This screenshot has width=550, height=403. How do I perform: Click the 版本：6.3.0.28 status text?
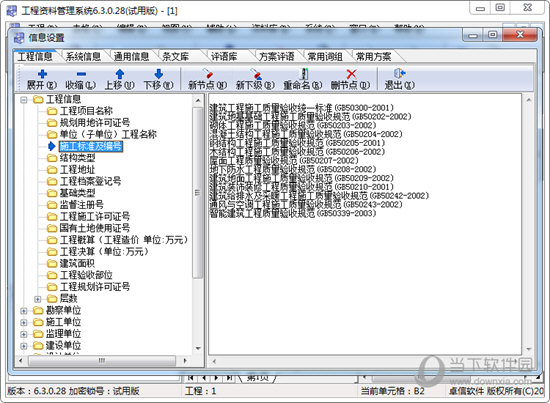coord(37,391)
